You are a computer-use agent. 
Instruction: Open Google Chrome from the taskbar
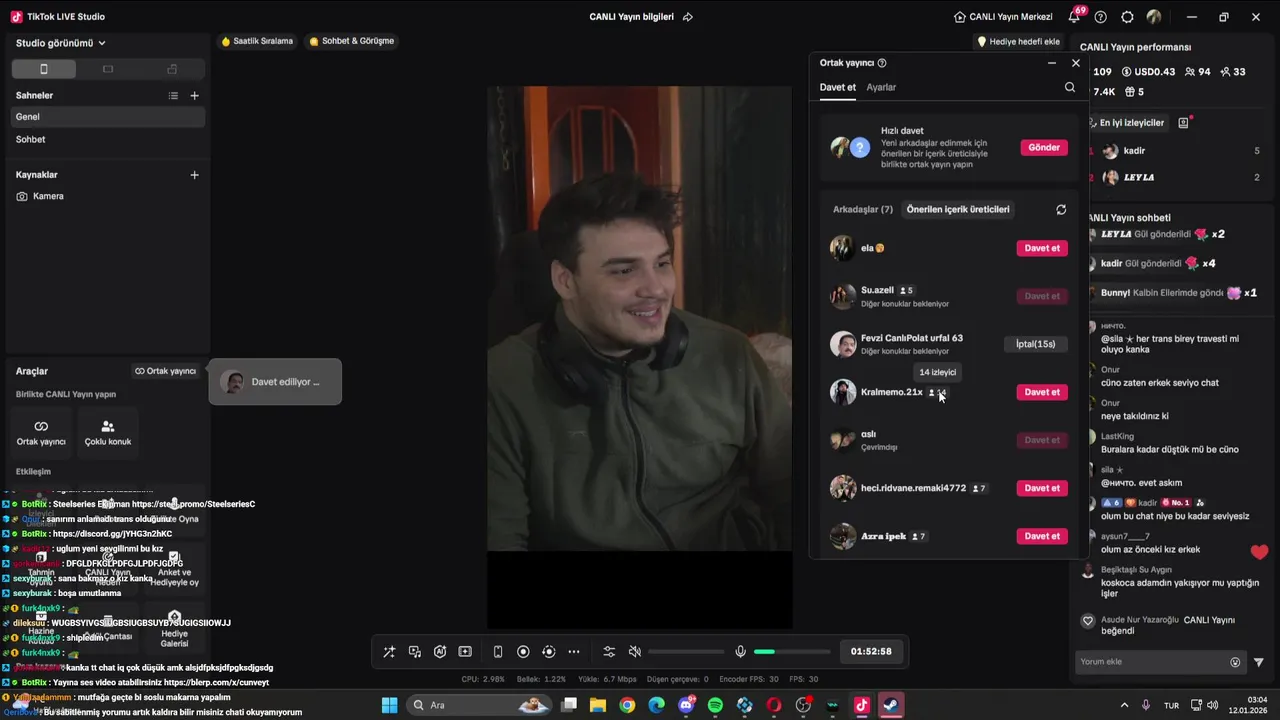(x=627, y=705)
